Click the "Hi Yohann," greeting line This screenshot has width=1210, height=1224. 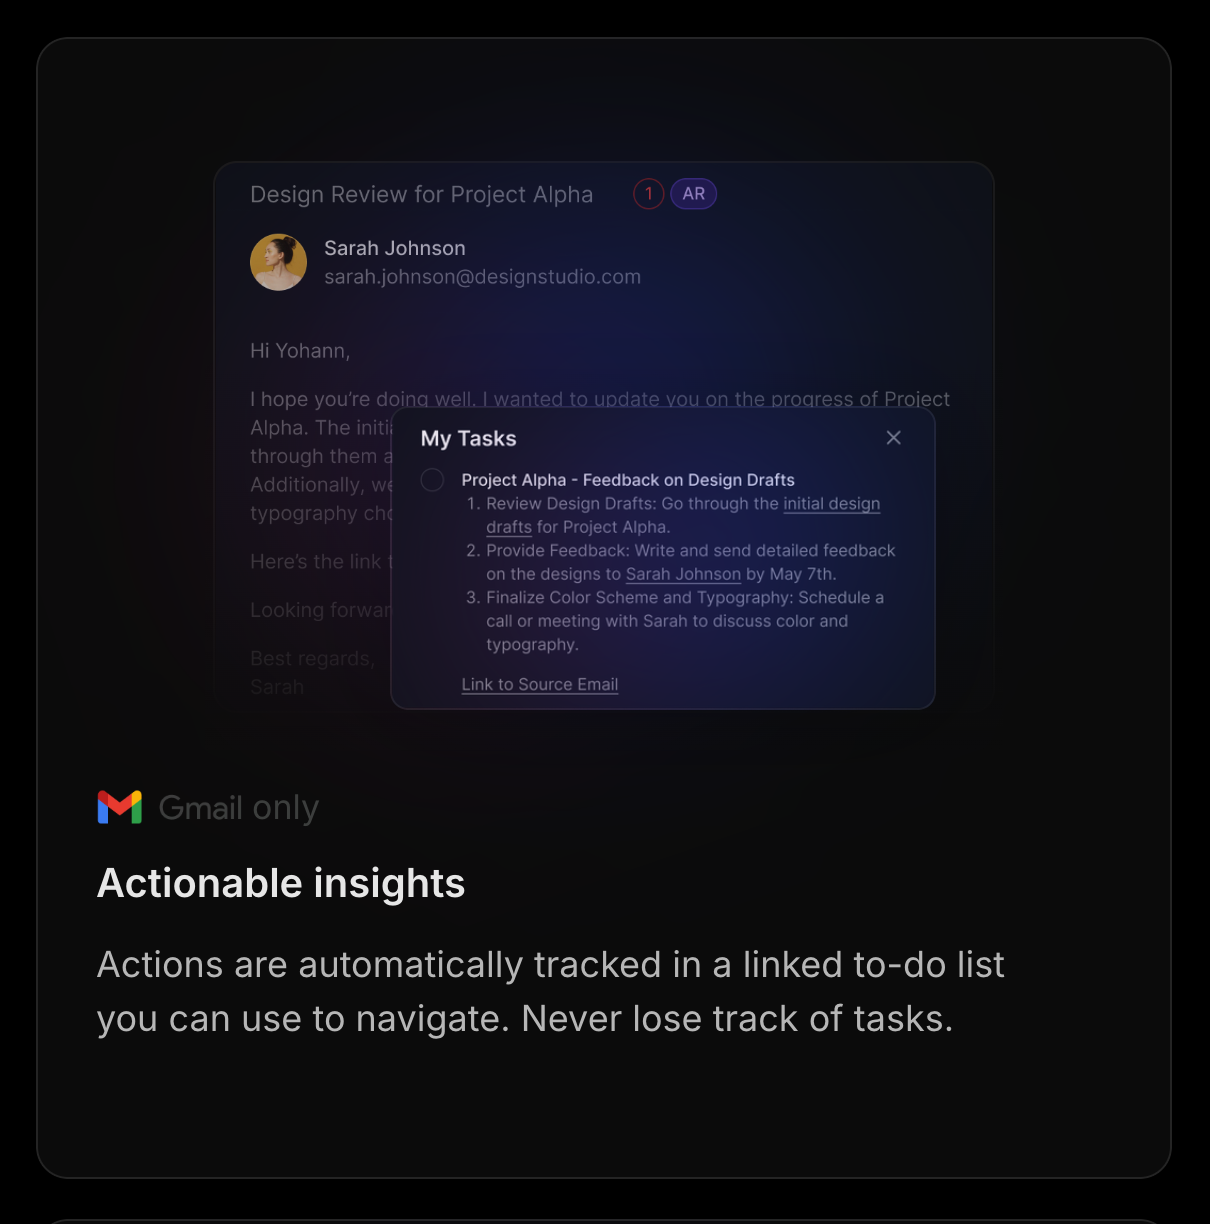300,351
